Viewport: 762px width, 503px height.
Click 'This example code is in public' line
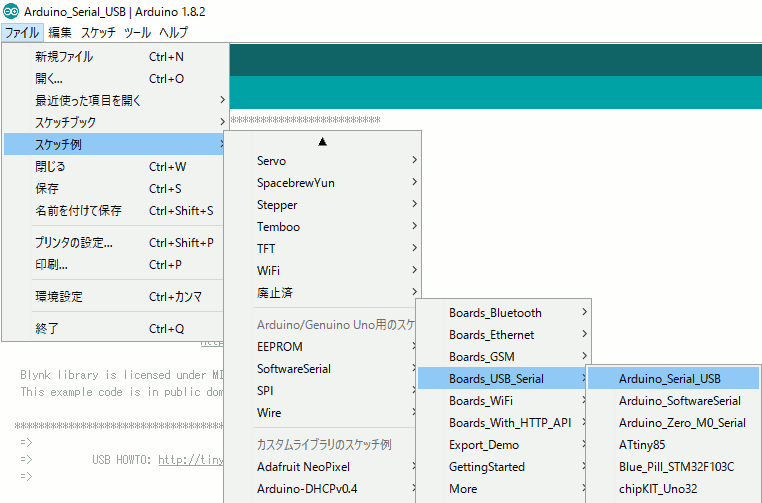(x=121, y=392)
